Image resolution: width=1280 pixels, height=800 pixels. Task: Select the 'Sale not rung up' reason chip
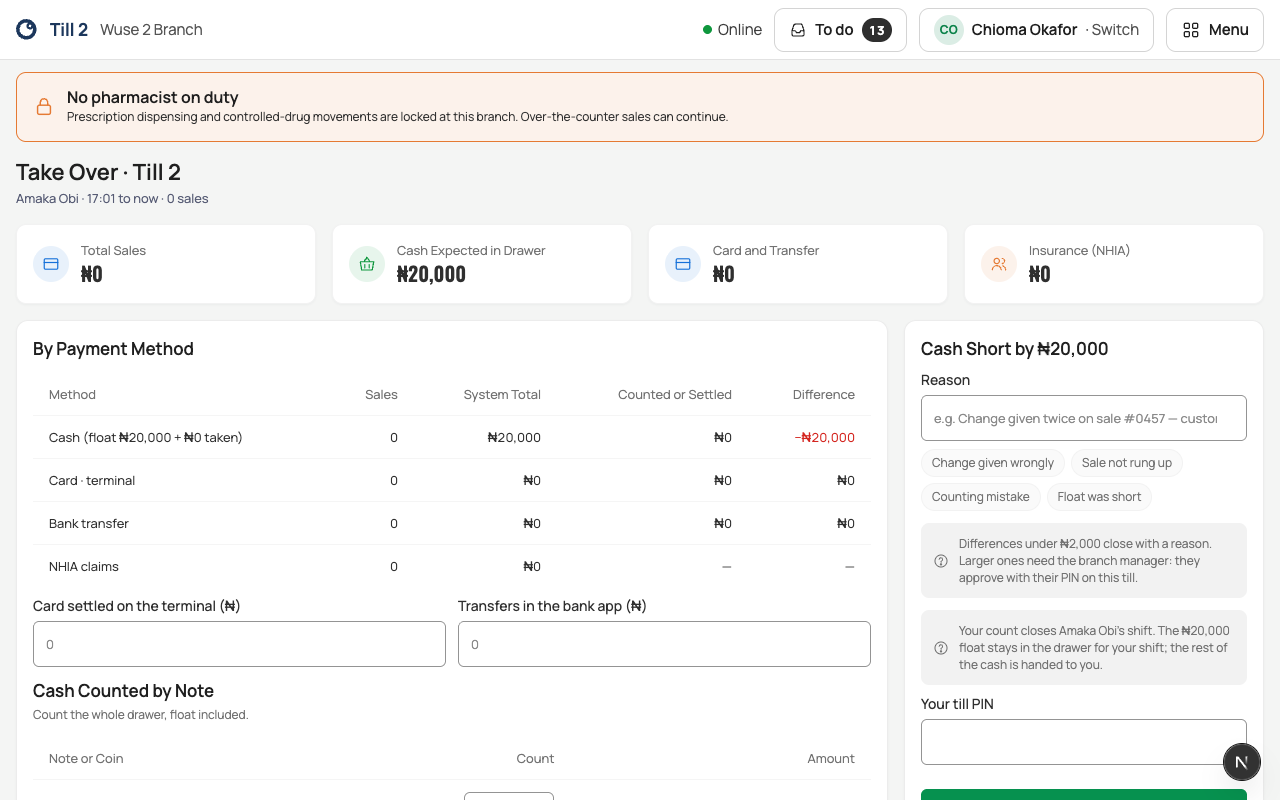1127,463
